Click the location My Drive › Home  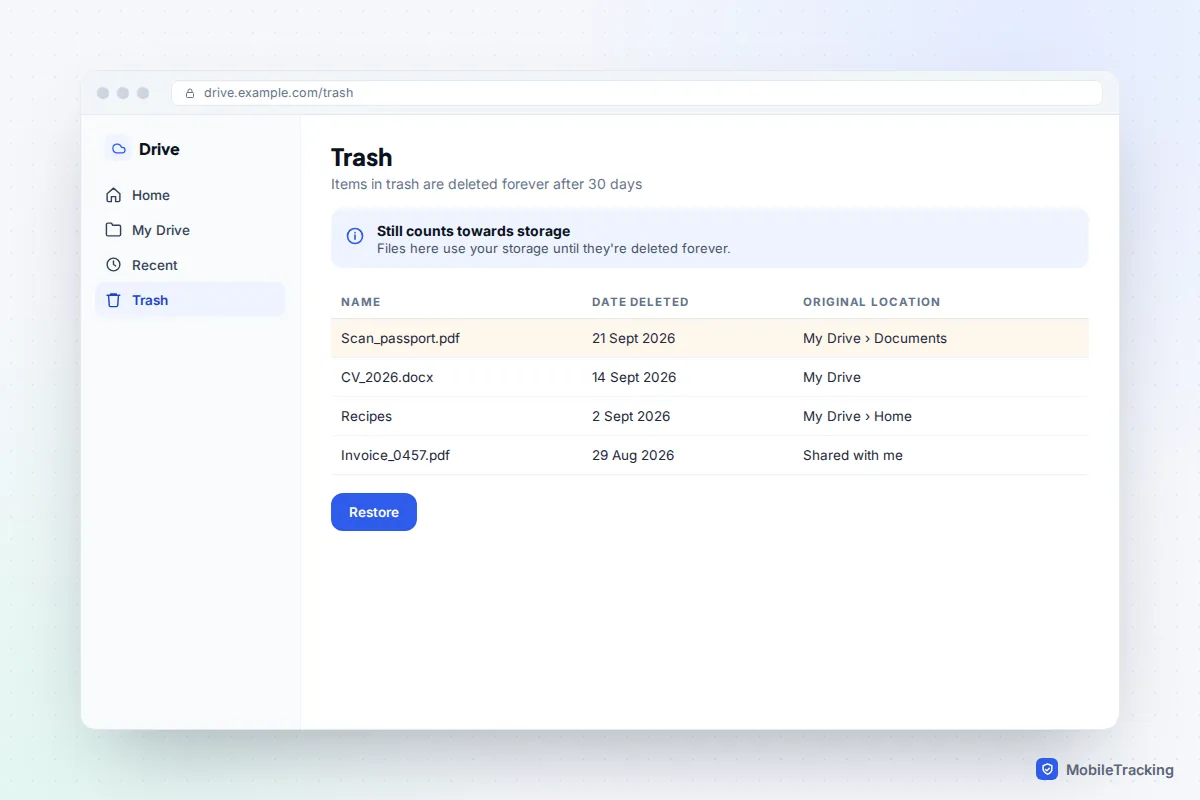point(857,416)
